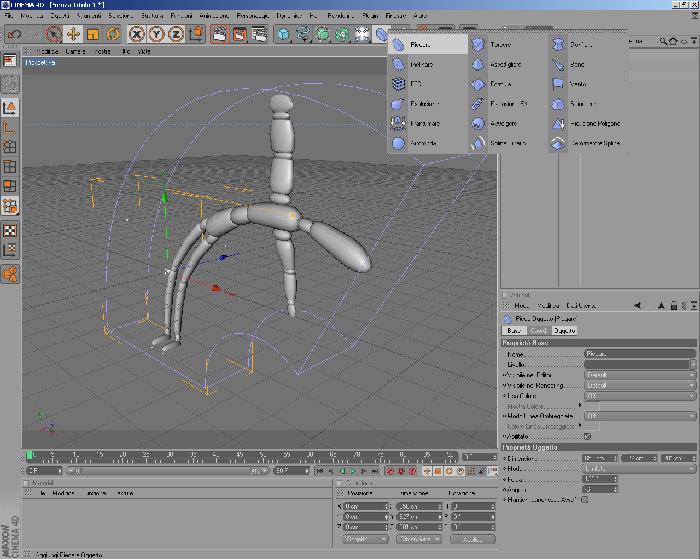700x560 pixels.
Task: Open the Dimensione dropdown in Coordinates
Action: 418,539
